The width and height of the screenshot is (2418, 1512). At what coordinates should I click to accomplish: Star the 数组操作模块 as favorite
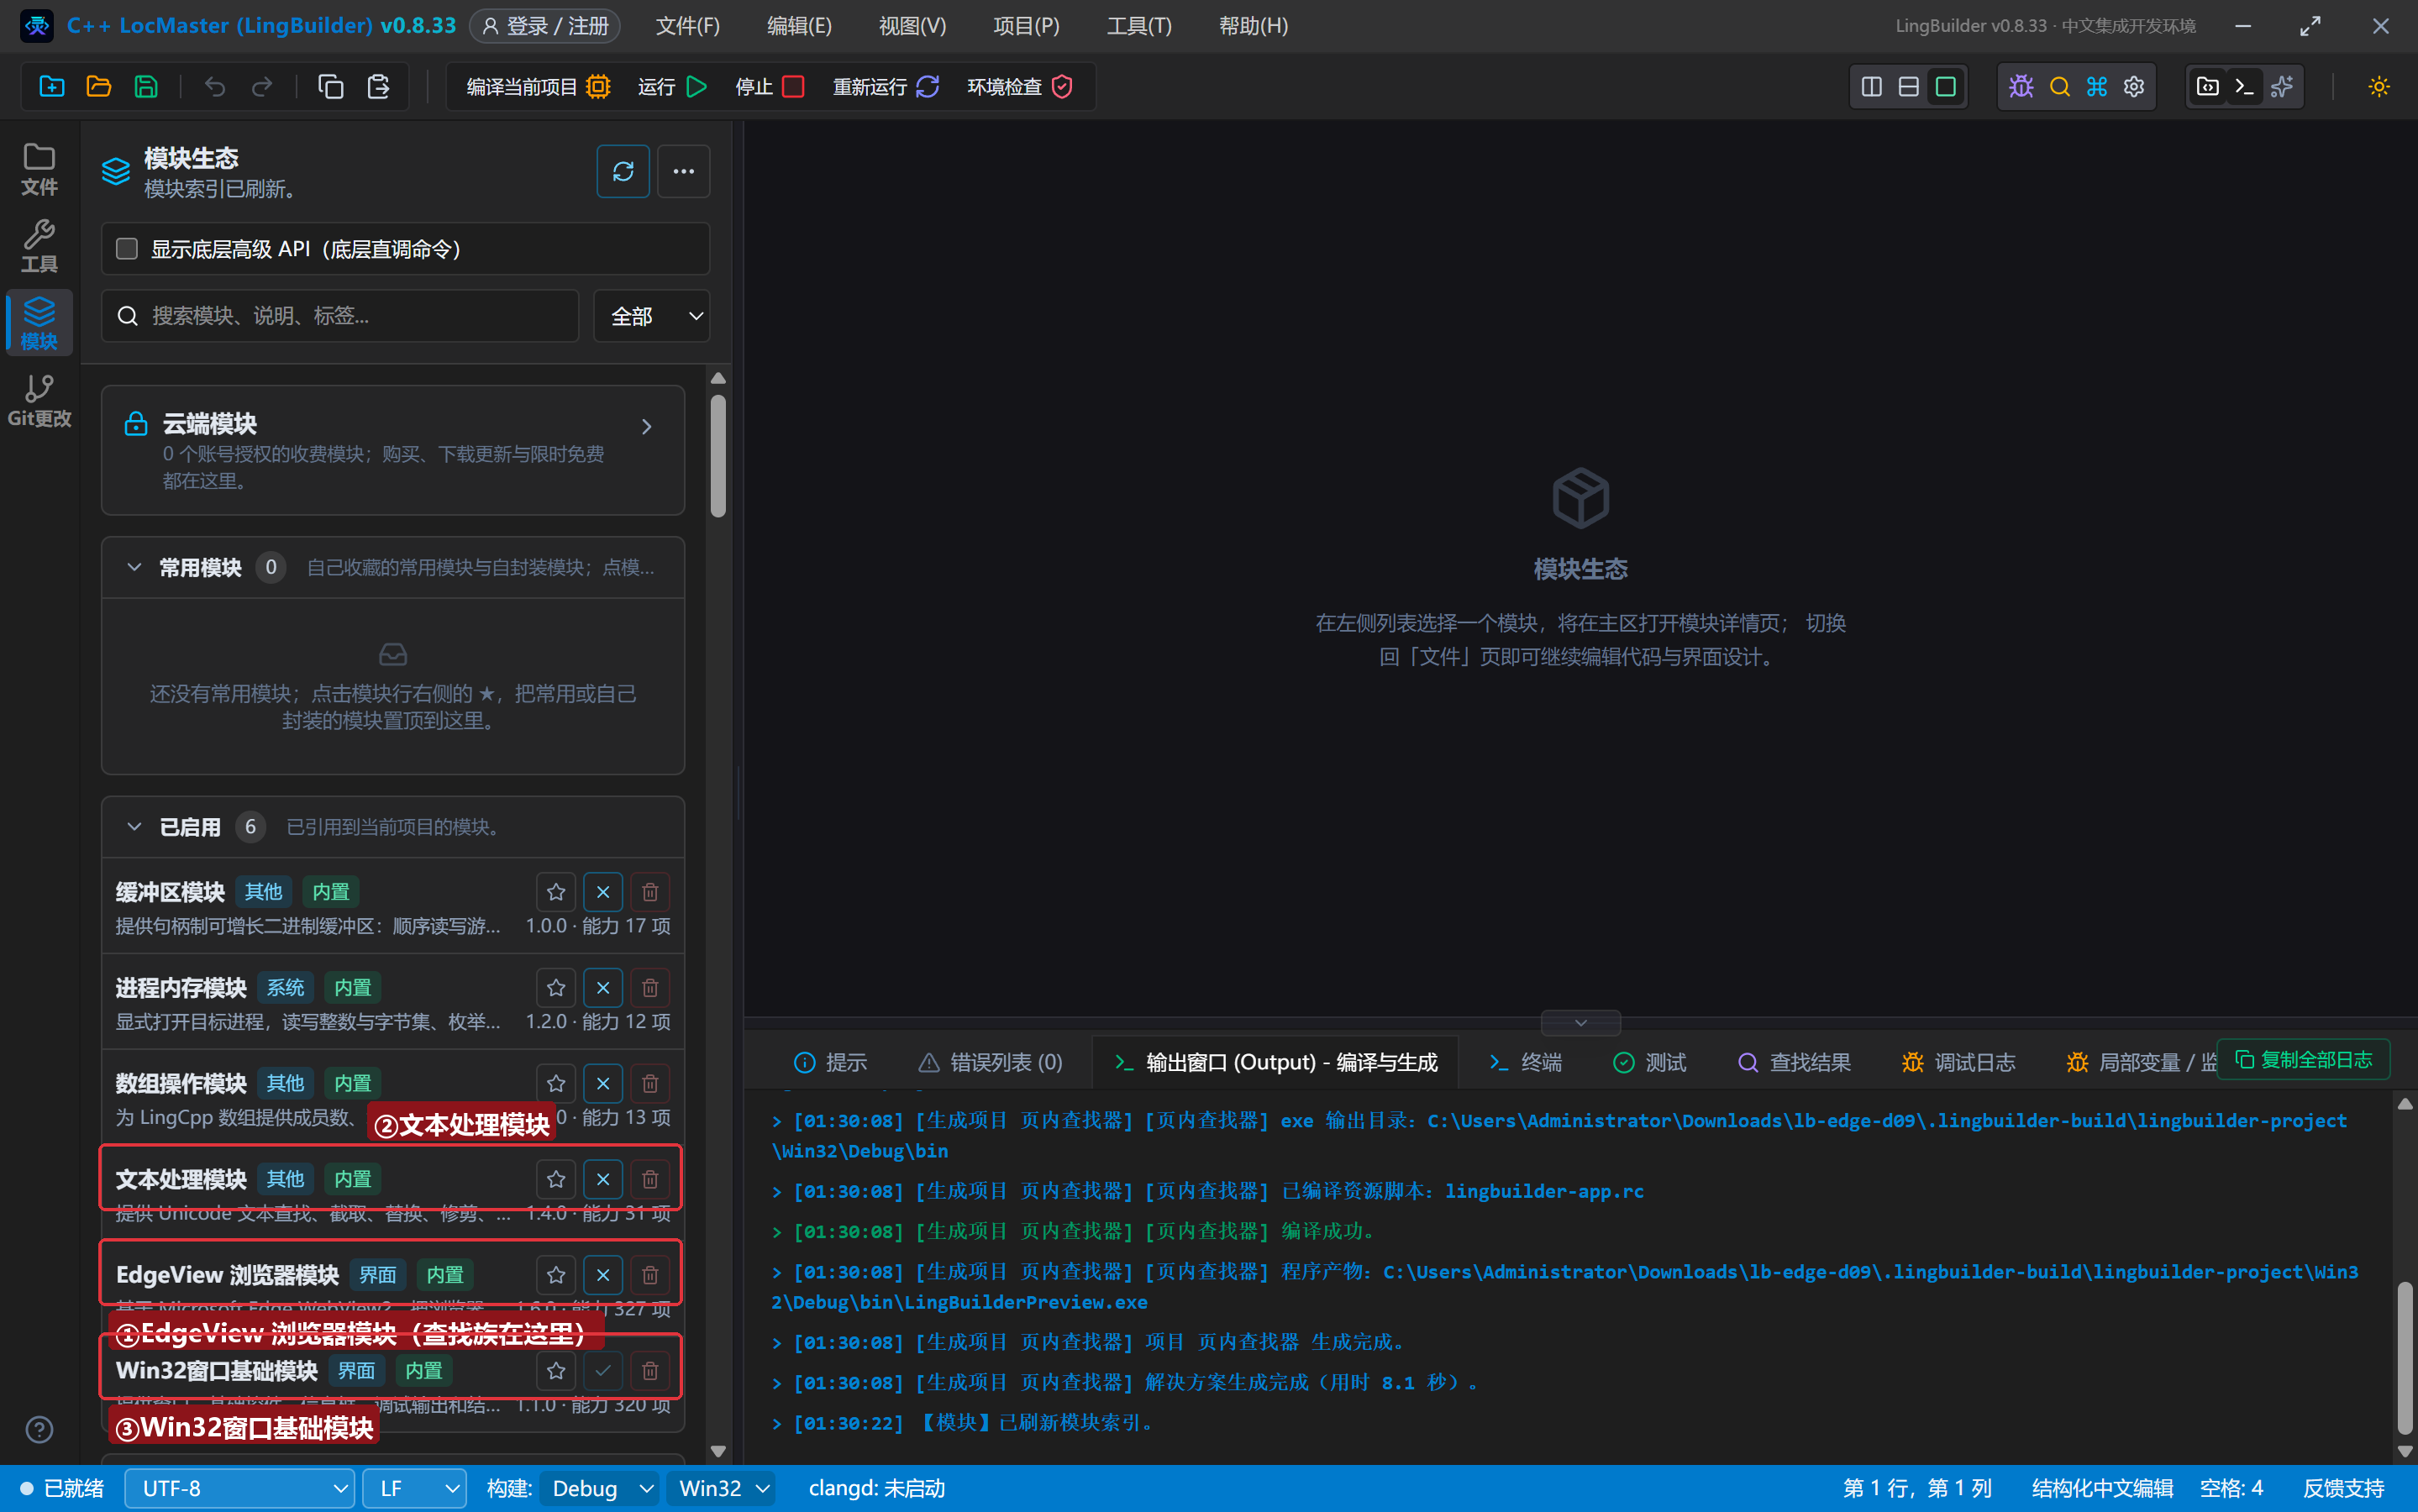point(556,1083)
